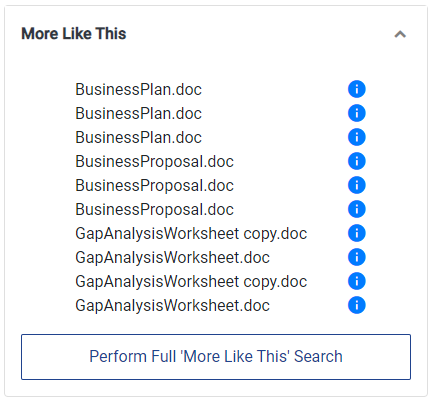This screenshot has width=433, height=404.
Task: Open the first BusinessProposal.doc document
Action: point(154,162)
